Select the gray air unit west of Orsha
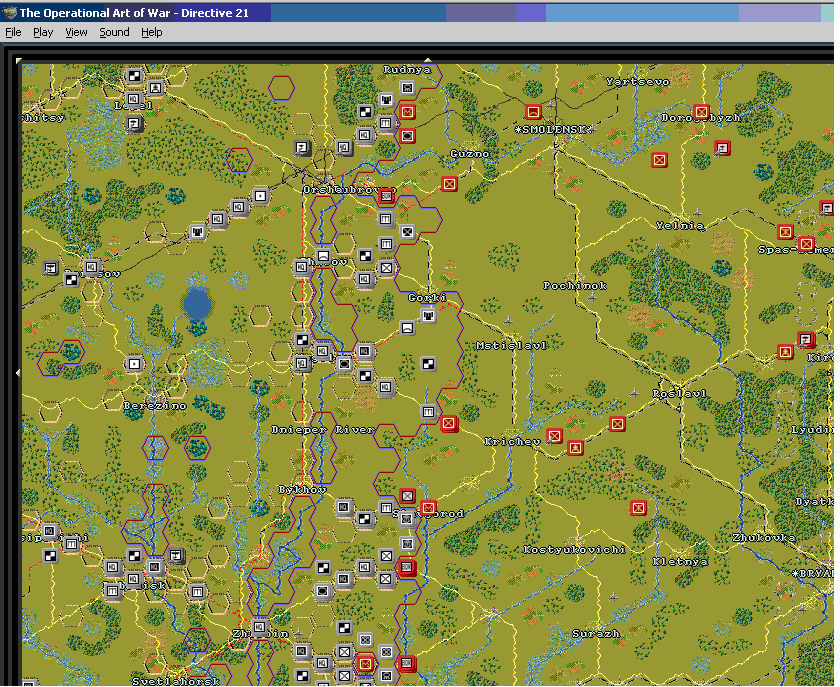 [302, 147]
